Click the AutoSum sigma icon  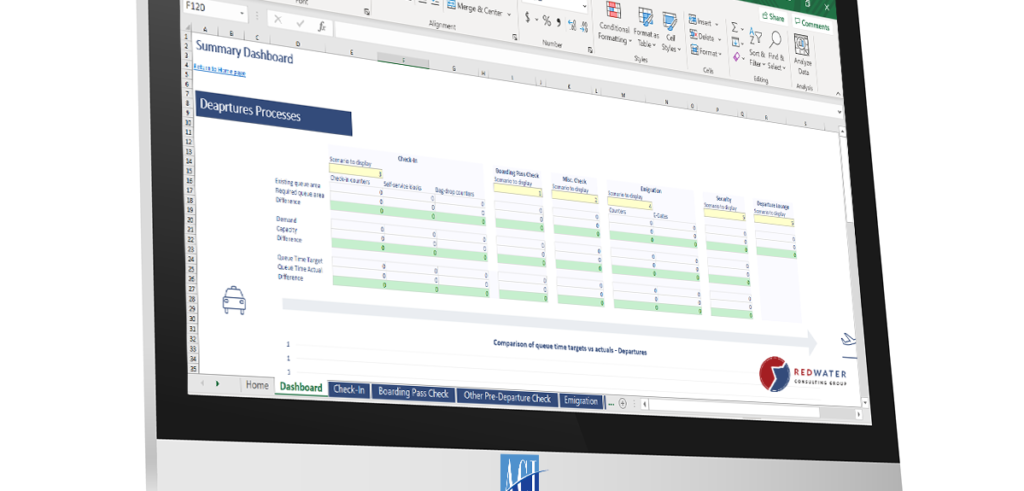(x=735, y=27)
